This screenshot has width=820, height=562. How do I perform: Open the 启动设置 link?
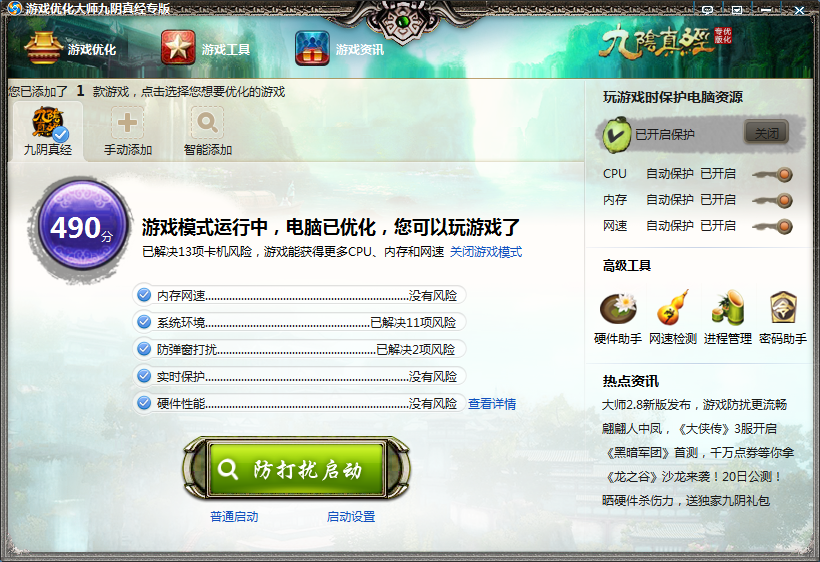coord(351,517)
